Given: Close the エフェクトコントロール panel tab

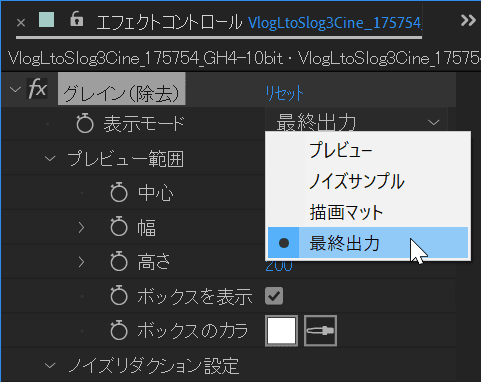Looking at the screenshot, I should [21, 23].
